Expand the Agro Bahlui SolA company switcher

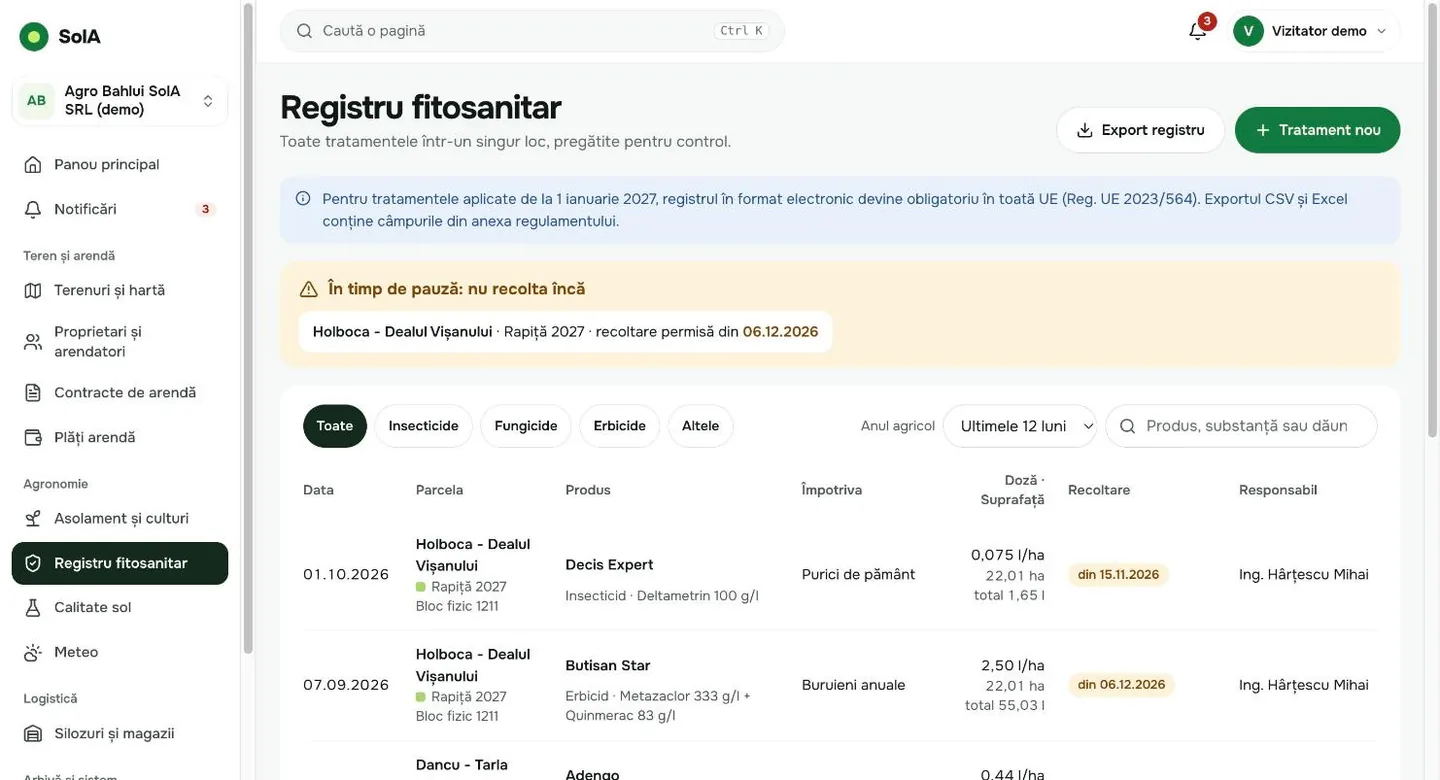120,100
